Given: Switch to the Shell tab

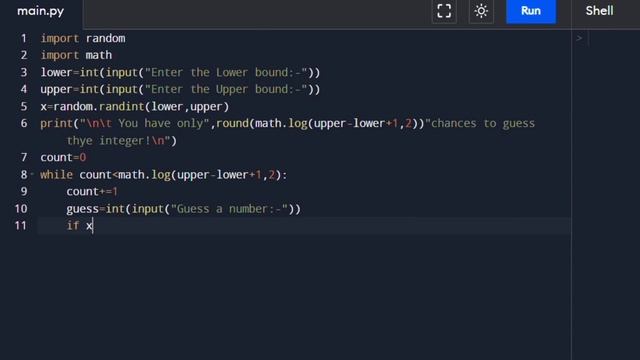Looking at the screenshot, I should (599, 11).
